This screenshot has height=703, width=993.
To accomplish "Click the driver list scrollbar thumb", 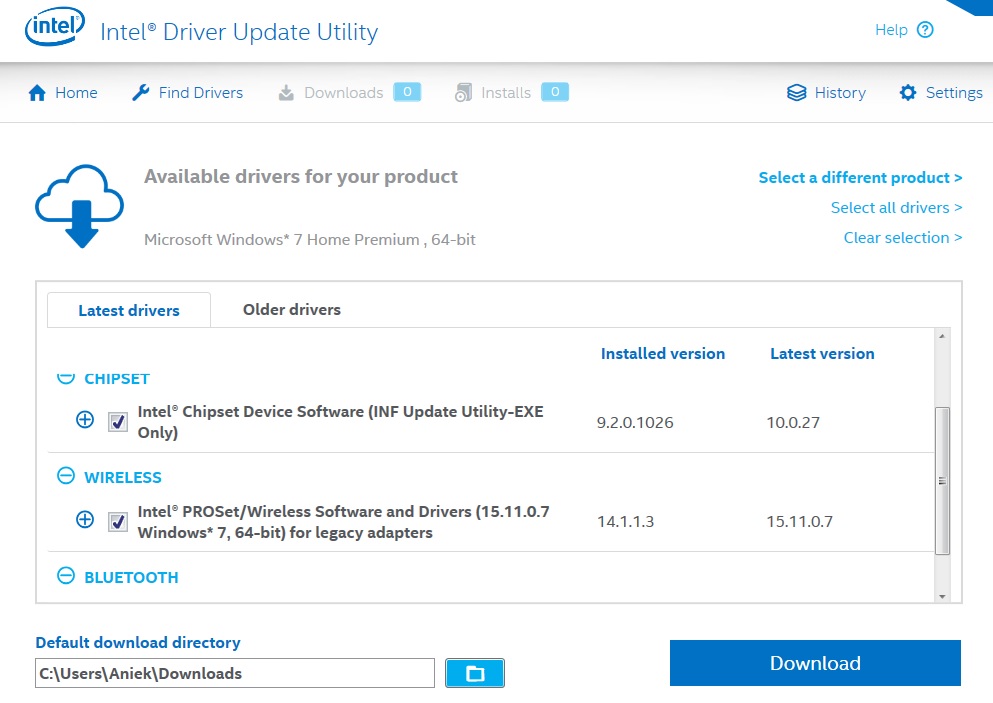I will 942,481.
